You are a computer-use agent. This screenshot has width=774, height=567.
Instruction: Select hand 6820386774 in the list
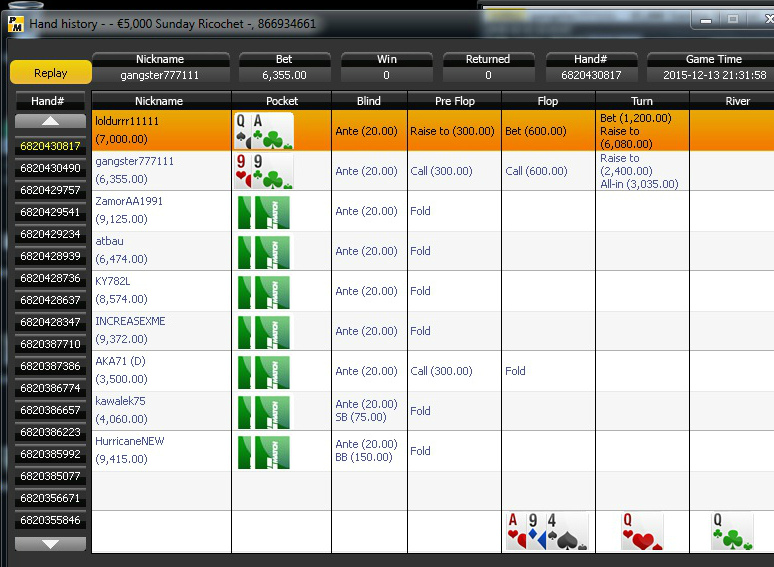coord(50,388)
